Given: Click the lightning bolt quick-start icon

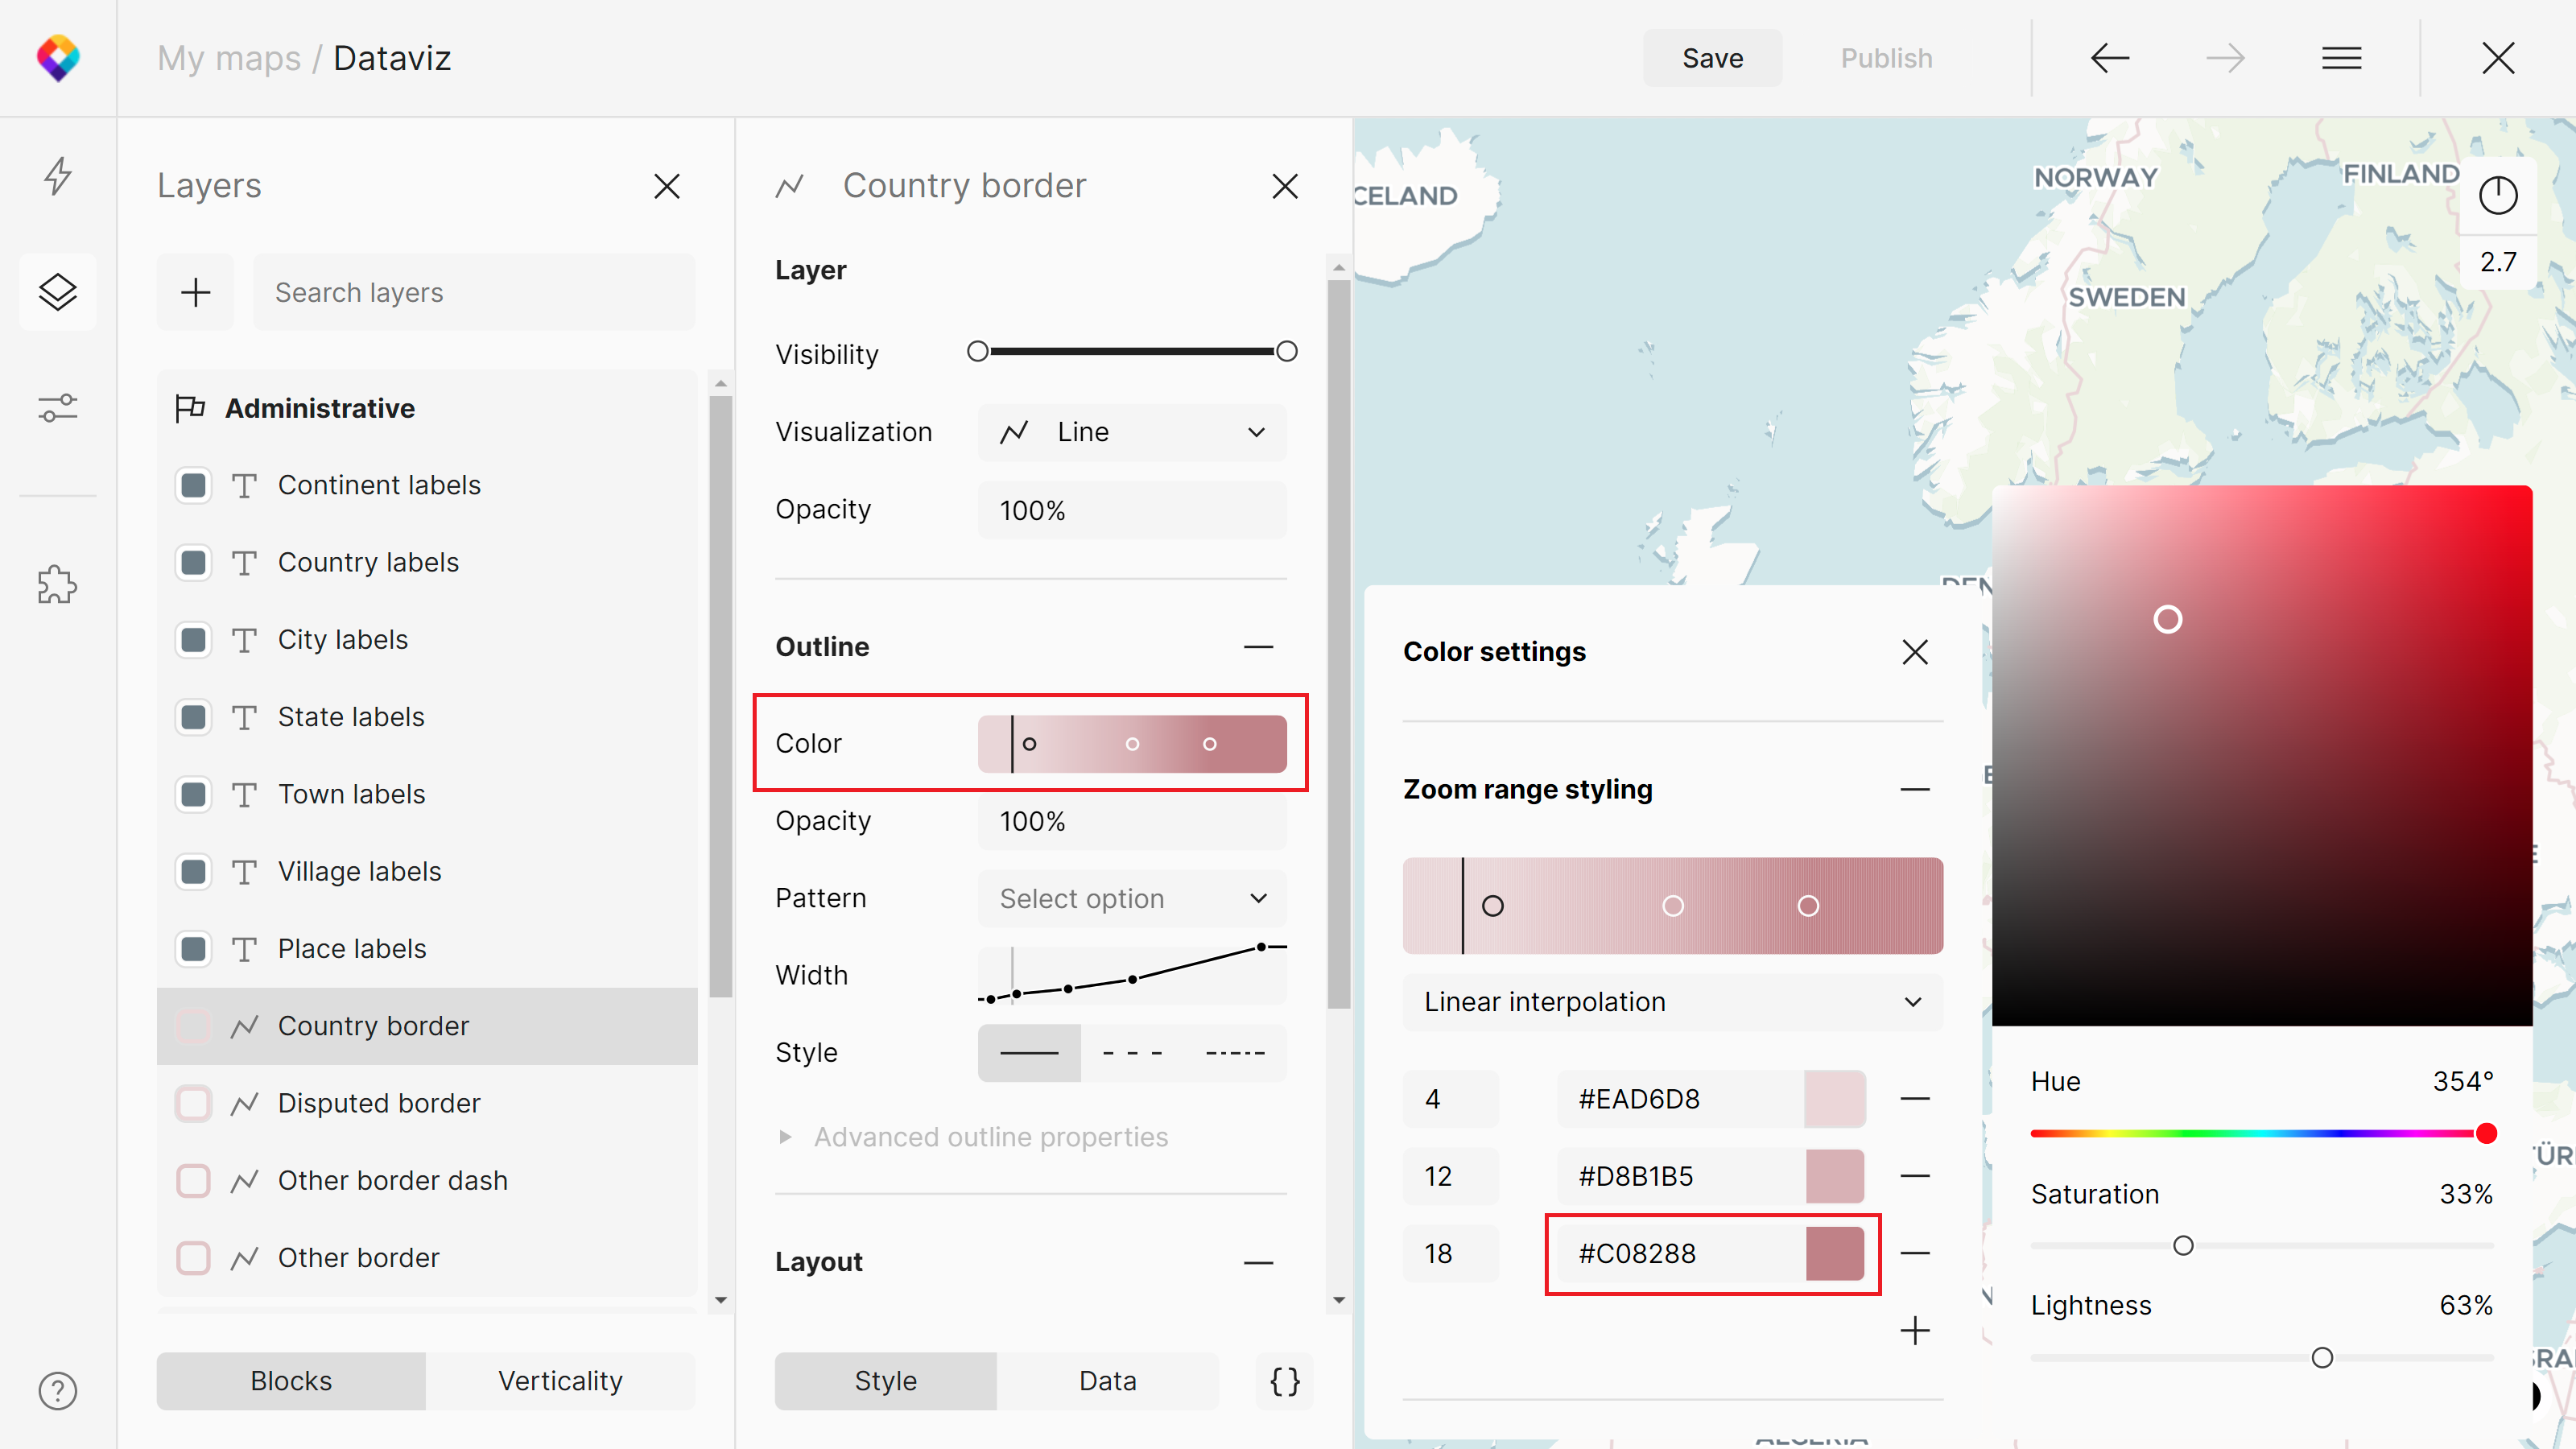Looking at the screenshot, I should 57,175.
